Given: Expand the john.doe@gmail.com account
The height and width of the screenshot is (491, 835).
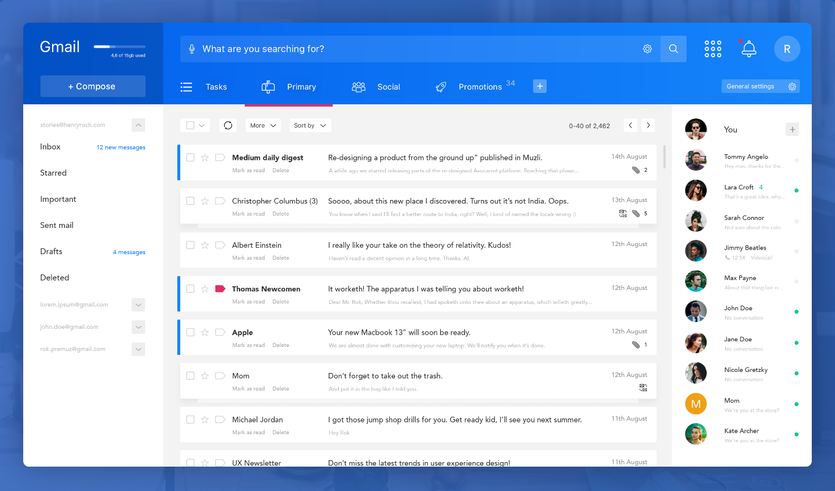Looking at the screenshot, I should tap(138, 327).
